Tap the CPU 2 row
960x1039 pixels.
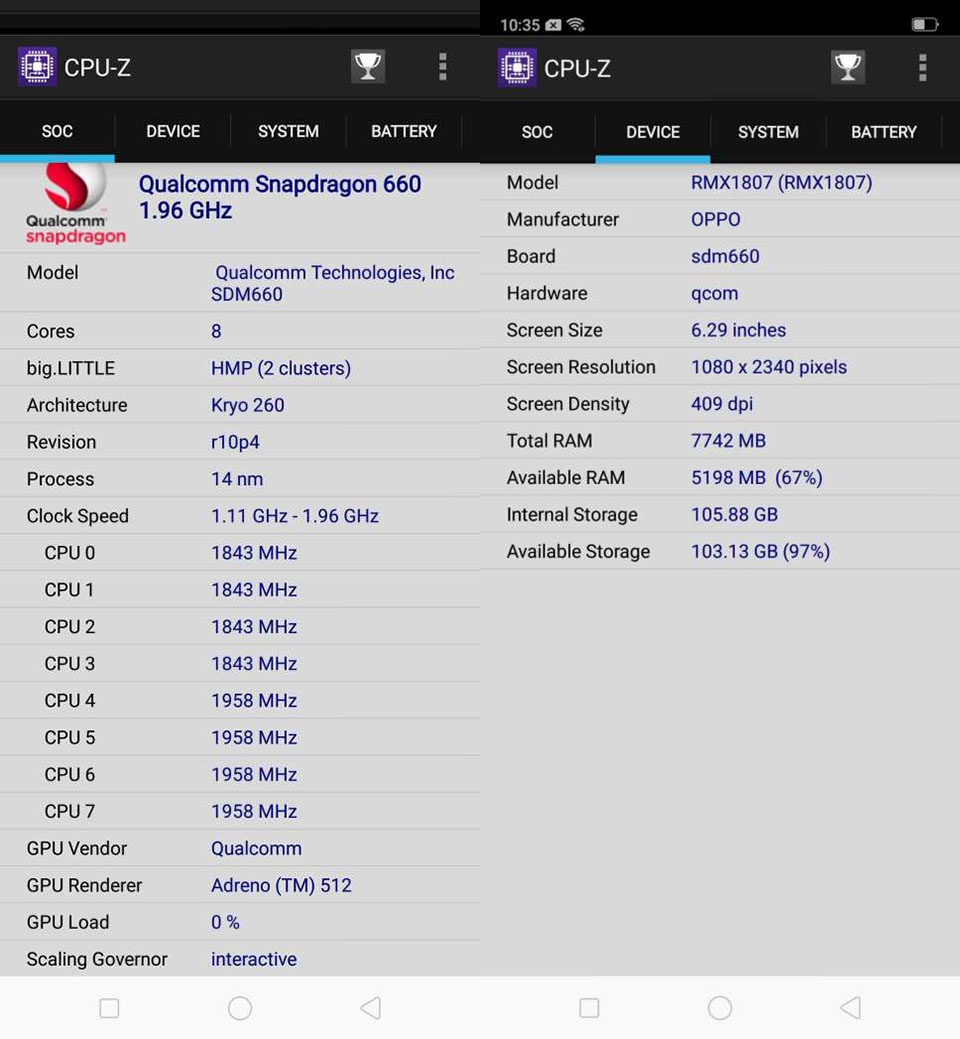point(240,626)
